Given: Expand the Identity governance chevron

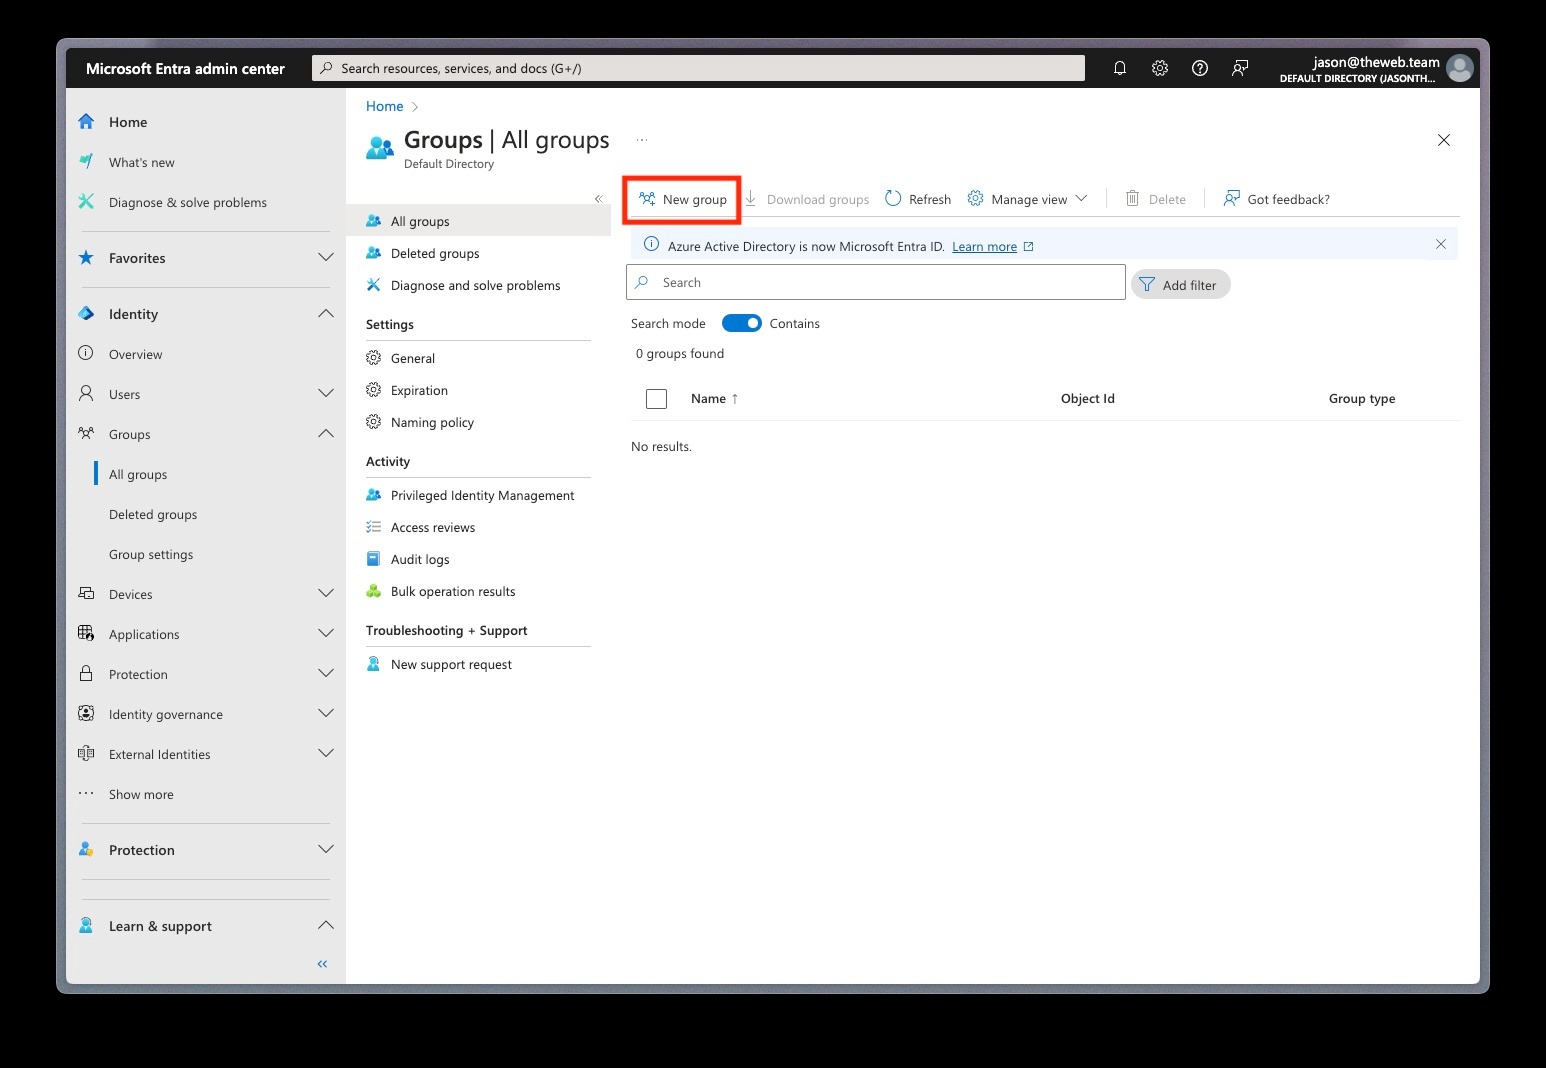Looking at the screenshot, I should pyautogui.click(x=326, y=714).
